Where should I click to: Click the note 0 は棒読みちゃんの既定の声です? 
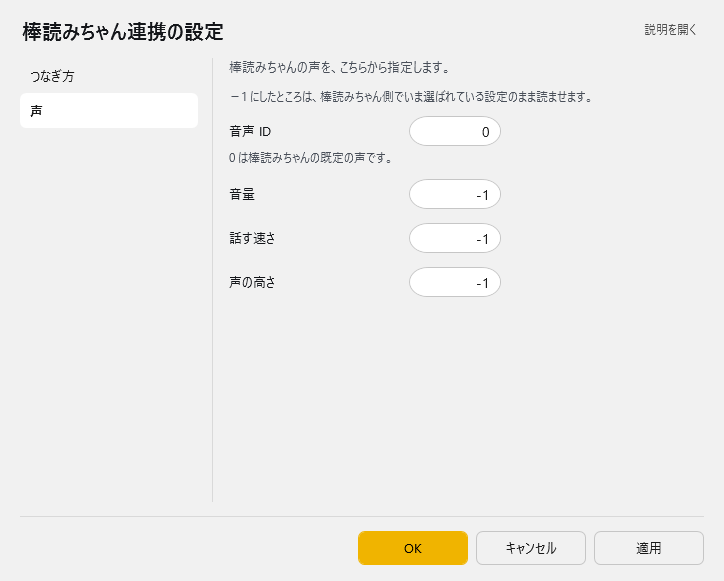coord(311,158)
